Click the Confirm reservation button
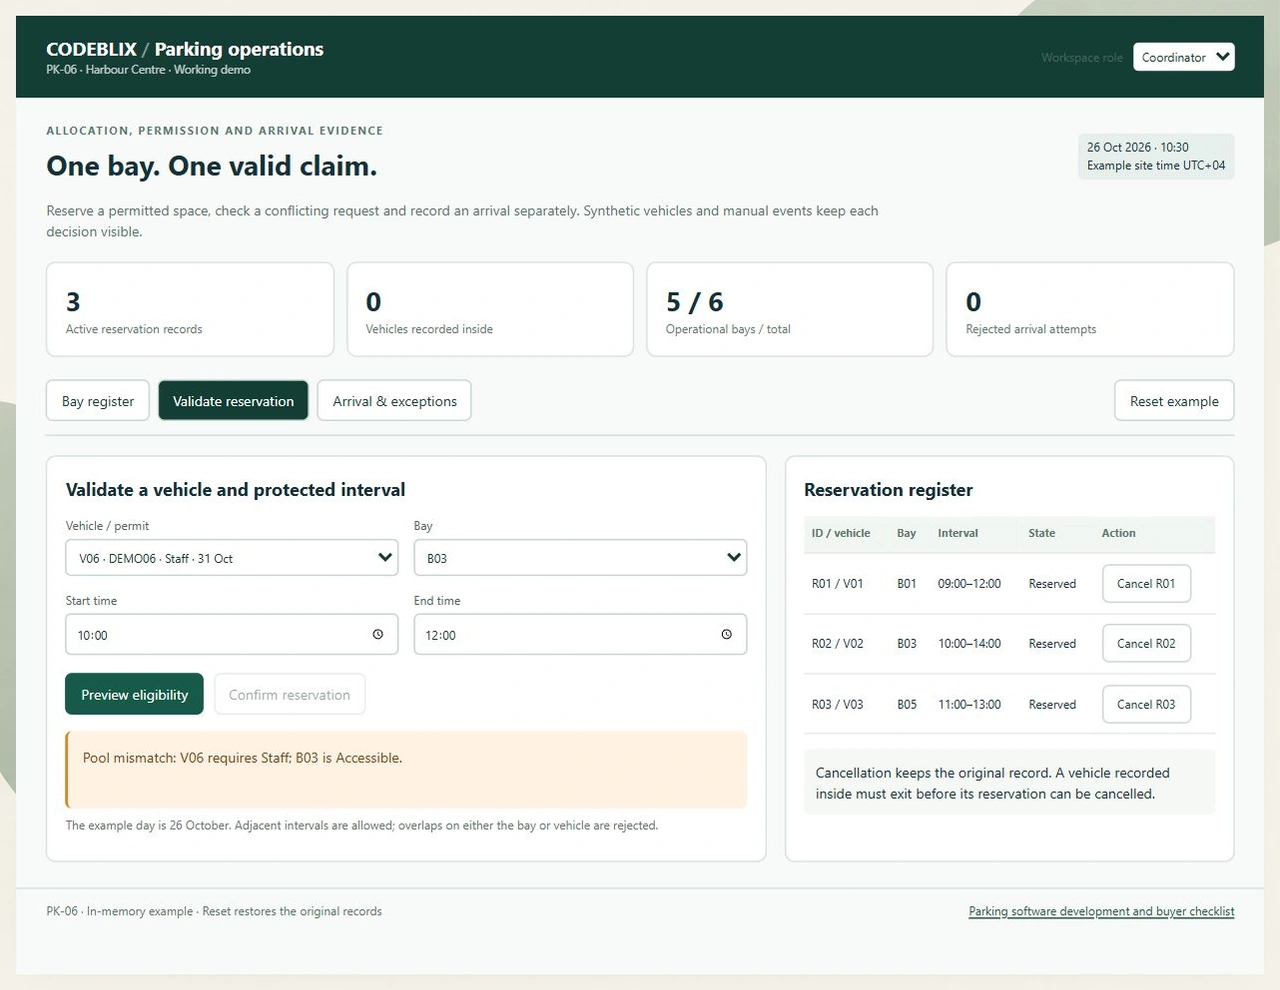Screen dimensions: 1280x990 289,694
